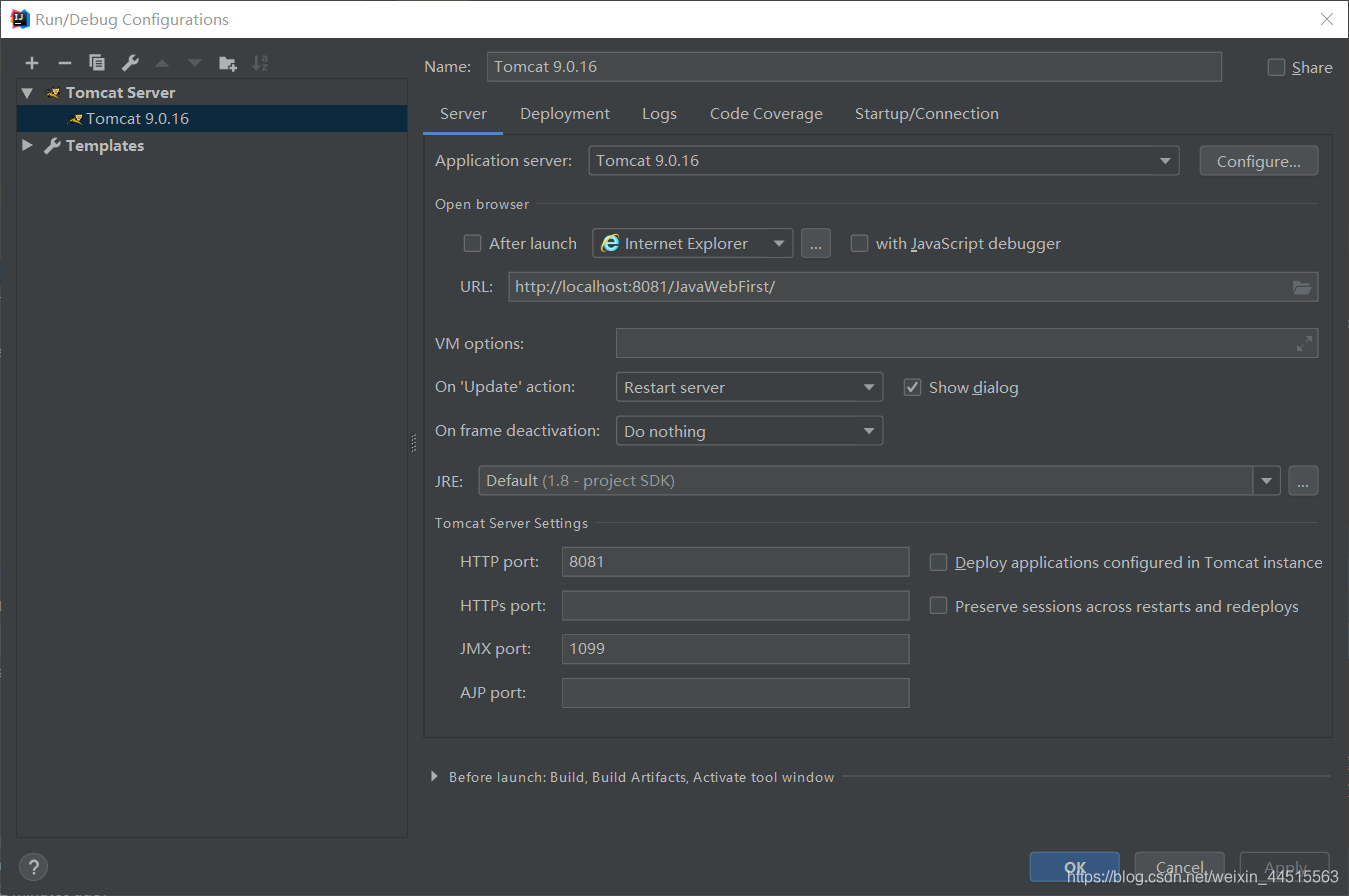The image size is (1349, 896).
Task: Browse URL with folder icon
Action: 1301,287
